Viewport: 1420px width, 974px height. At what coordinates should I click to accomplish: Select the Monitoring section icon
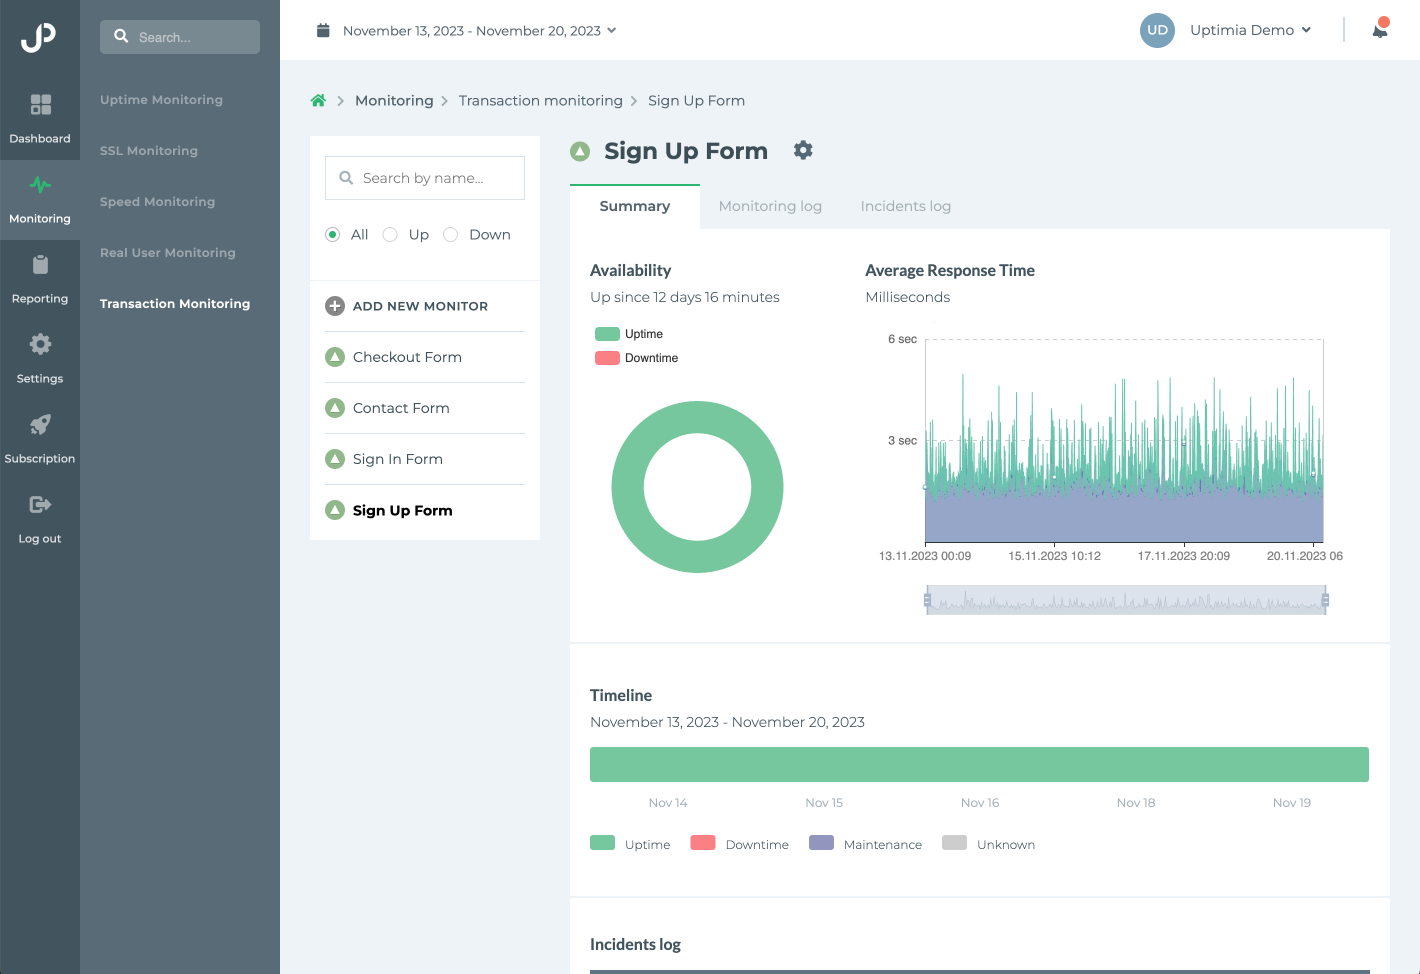click(x=40, y=197)
